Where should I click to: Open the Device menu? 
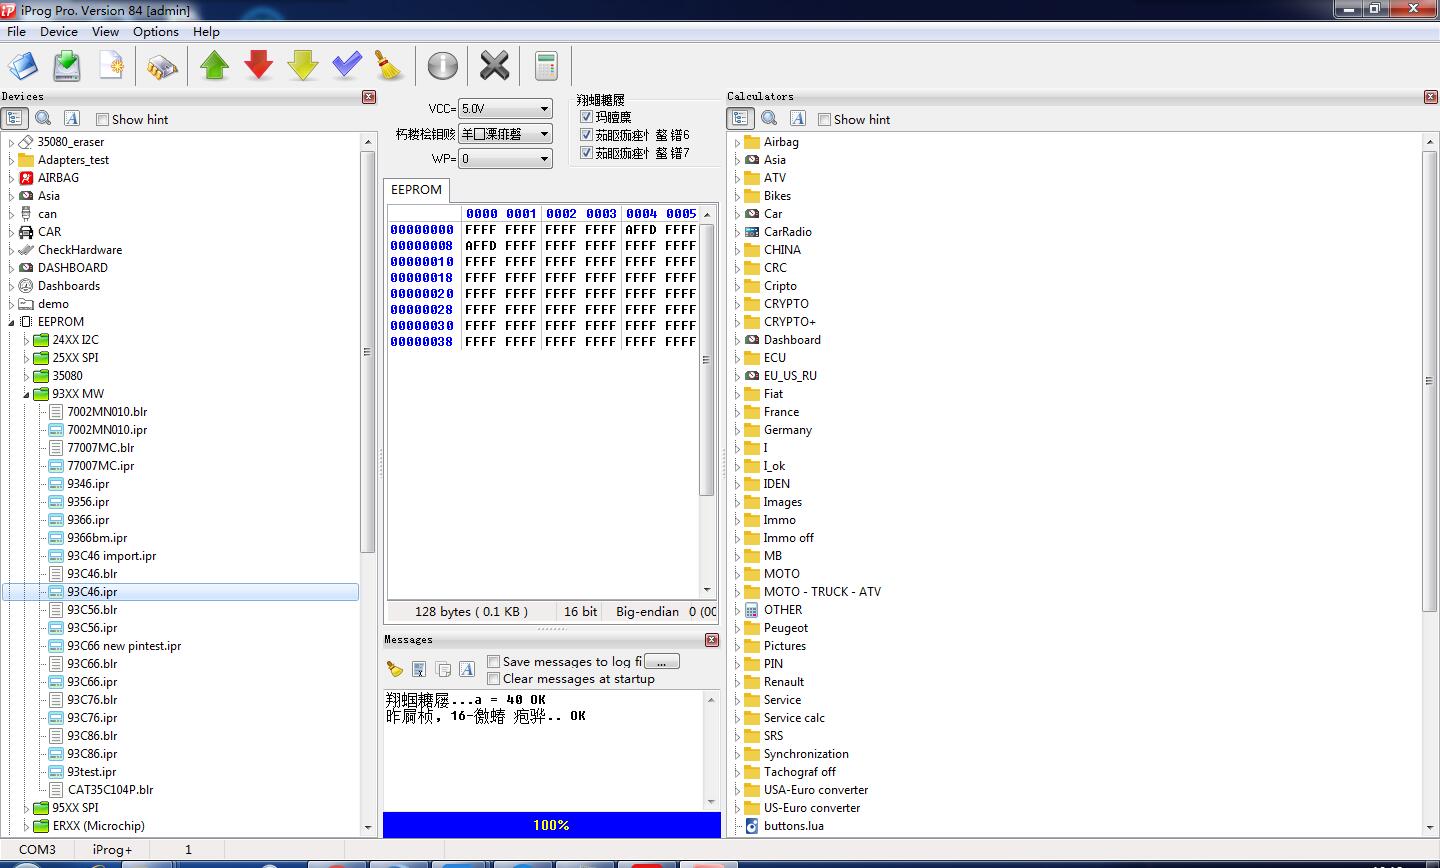(58, 31)
